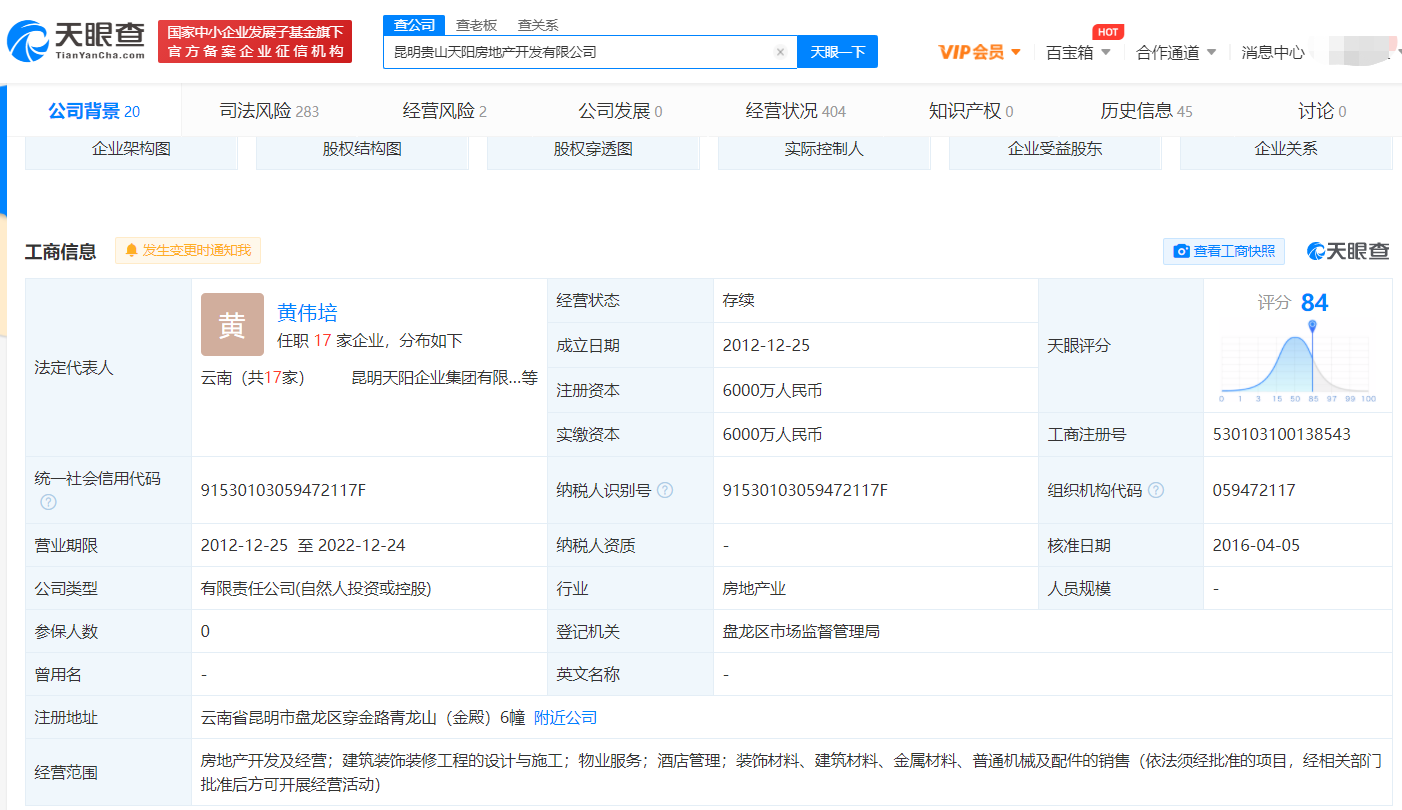Image resolution: width=1402 pixels, height=810 pixels.
Task: Click the help icon next to 纳税人识别号
Action: click(x=665, y=491)
